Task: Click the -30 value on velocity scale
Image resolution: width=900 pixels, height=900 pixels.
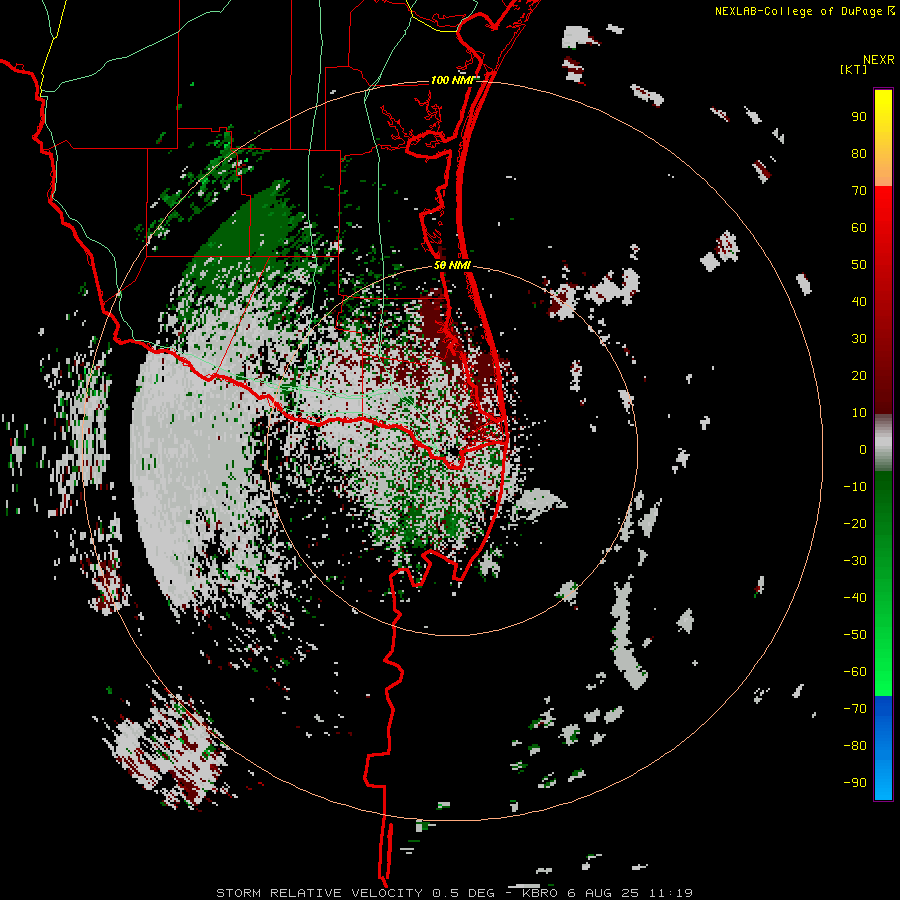Action: (x=855, y=561)
